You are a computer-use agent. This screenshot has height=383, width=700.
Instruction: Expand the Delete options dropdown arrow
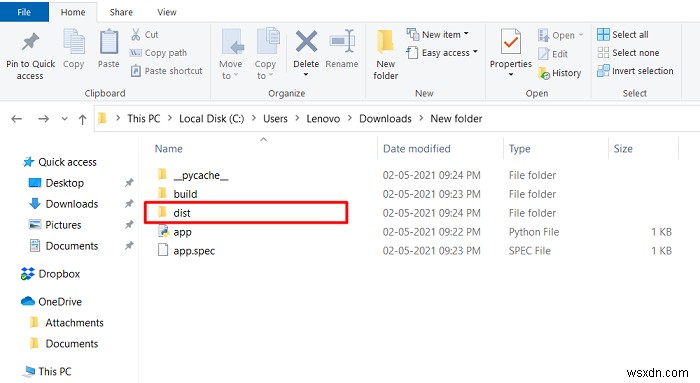click(306, 75)
